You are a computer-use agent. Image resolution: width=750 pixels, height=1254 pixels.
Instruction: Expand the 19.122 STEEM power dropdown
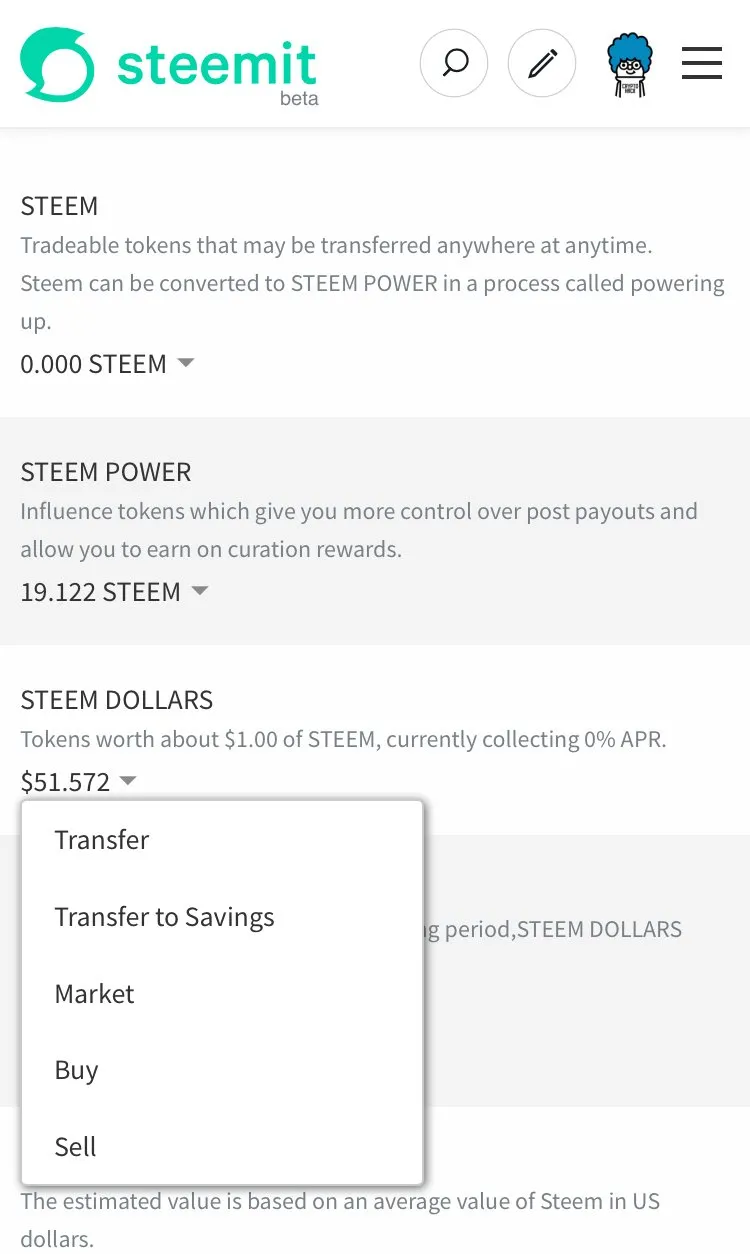(x=100, y=592)
